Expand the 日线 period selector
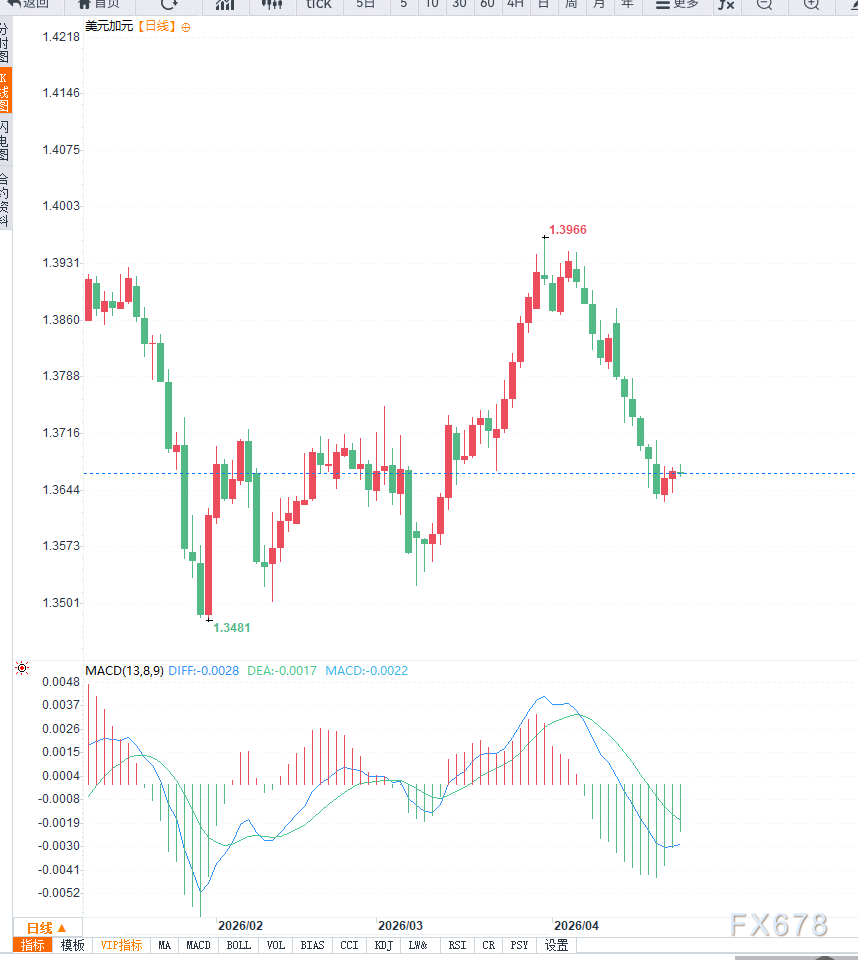Viewport: 858px width, 960px height. click(x=47, y=928)
